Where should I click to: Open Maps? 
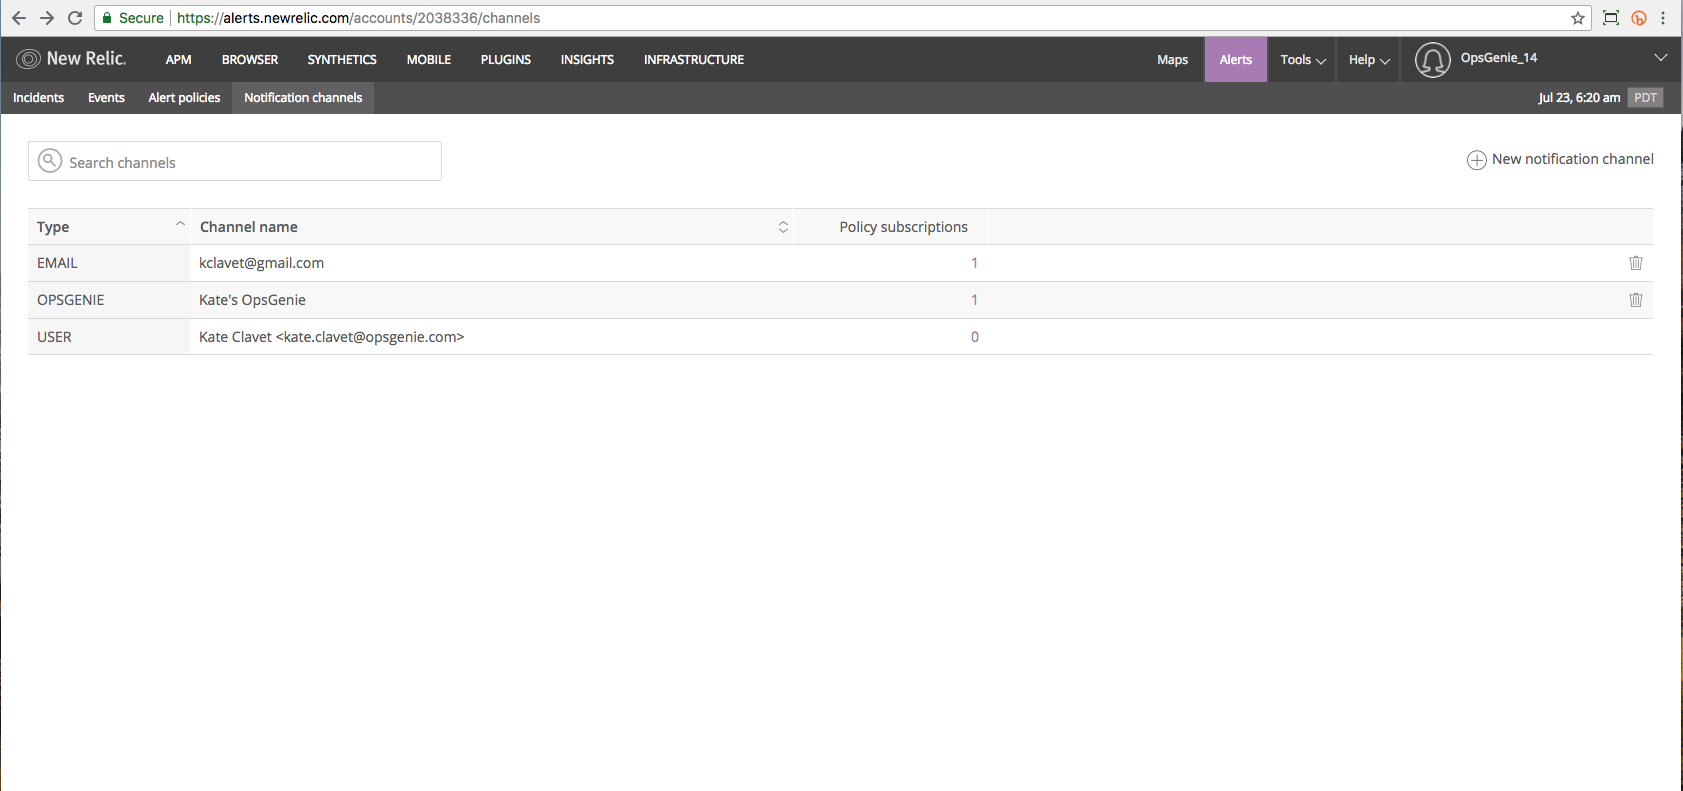(1172, 60)
